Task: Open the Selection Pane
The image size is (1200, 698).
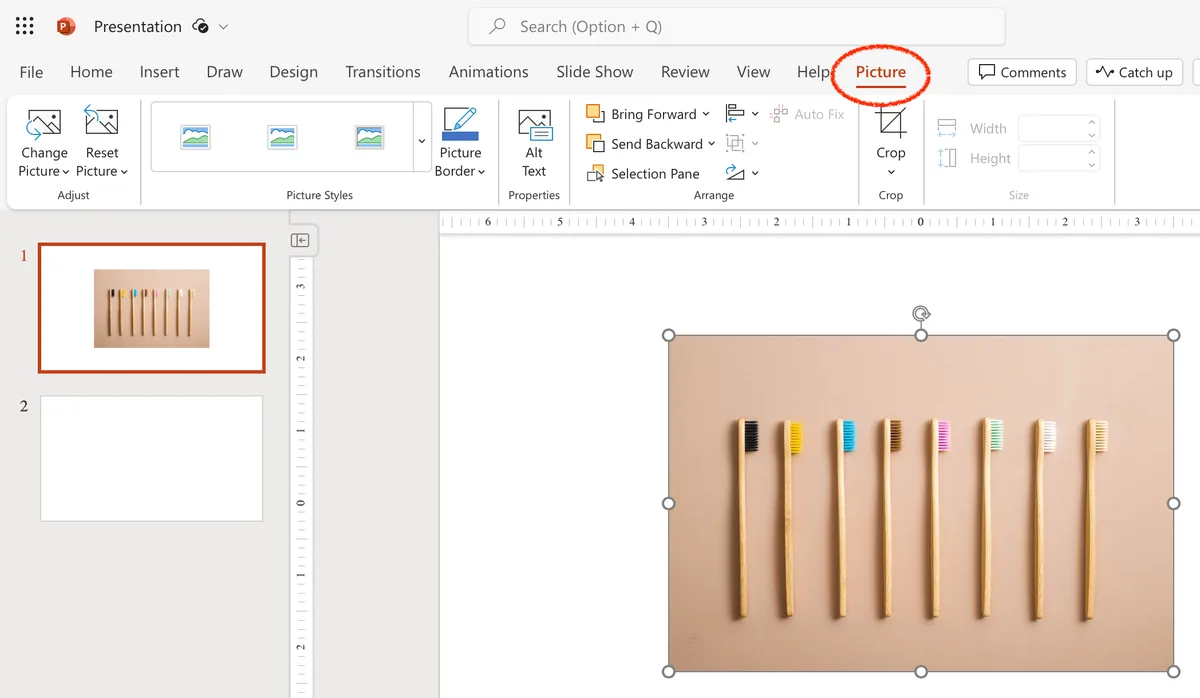Action: [x=643, y=174]
